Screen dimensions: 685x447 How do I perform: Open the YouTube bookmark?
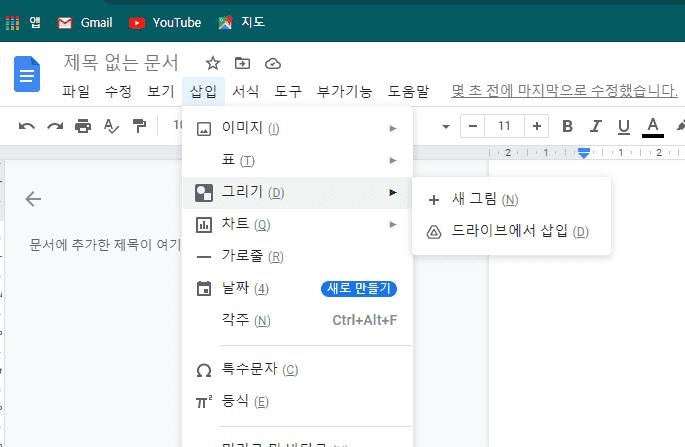pyautogui.click(x=165, y=23)
